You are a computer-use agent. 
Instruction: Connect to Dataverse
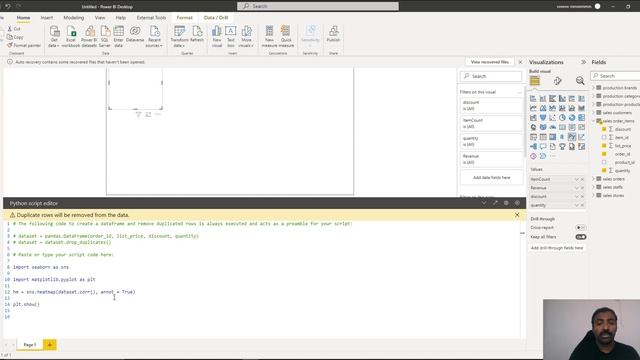coord(135,35)
